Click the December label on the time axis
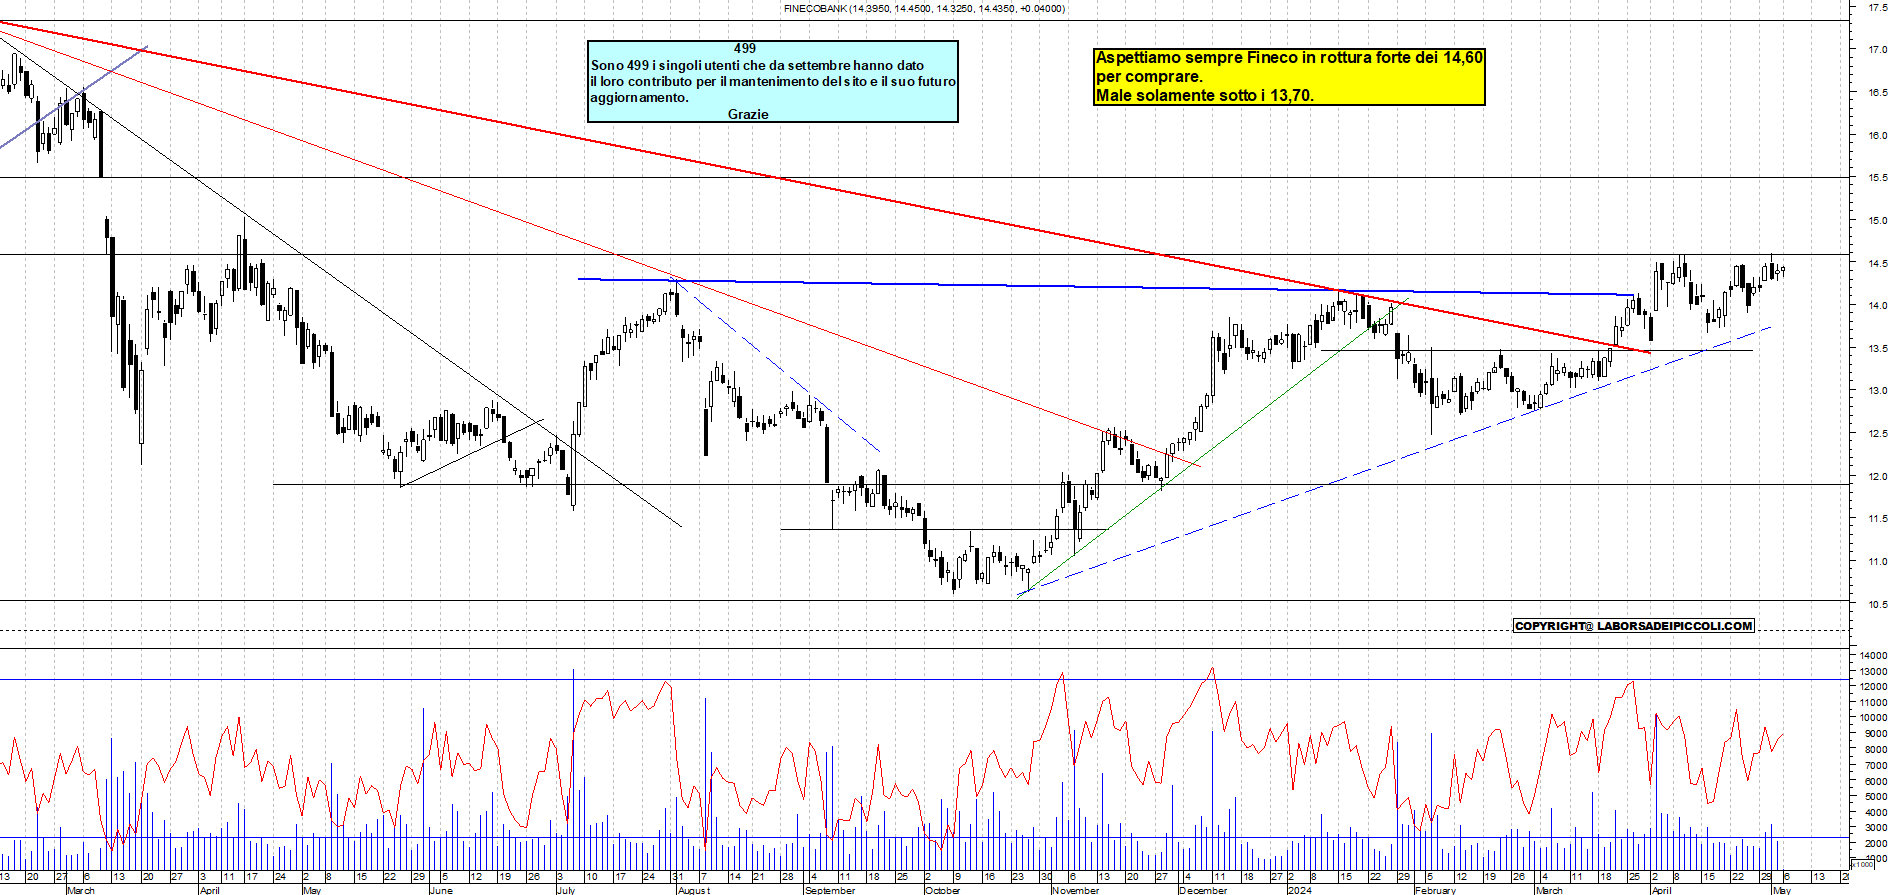The image size is (1890, 895). pyautogui.click(x=1203, y=890)
